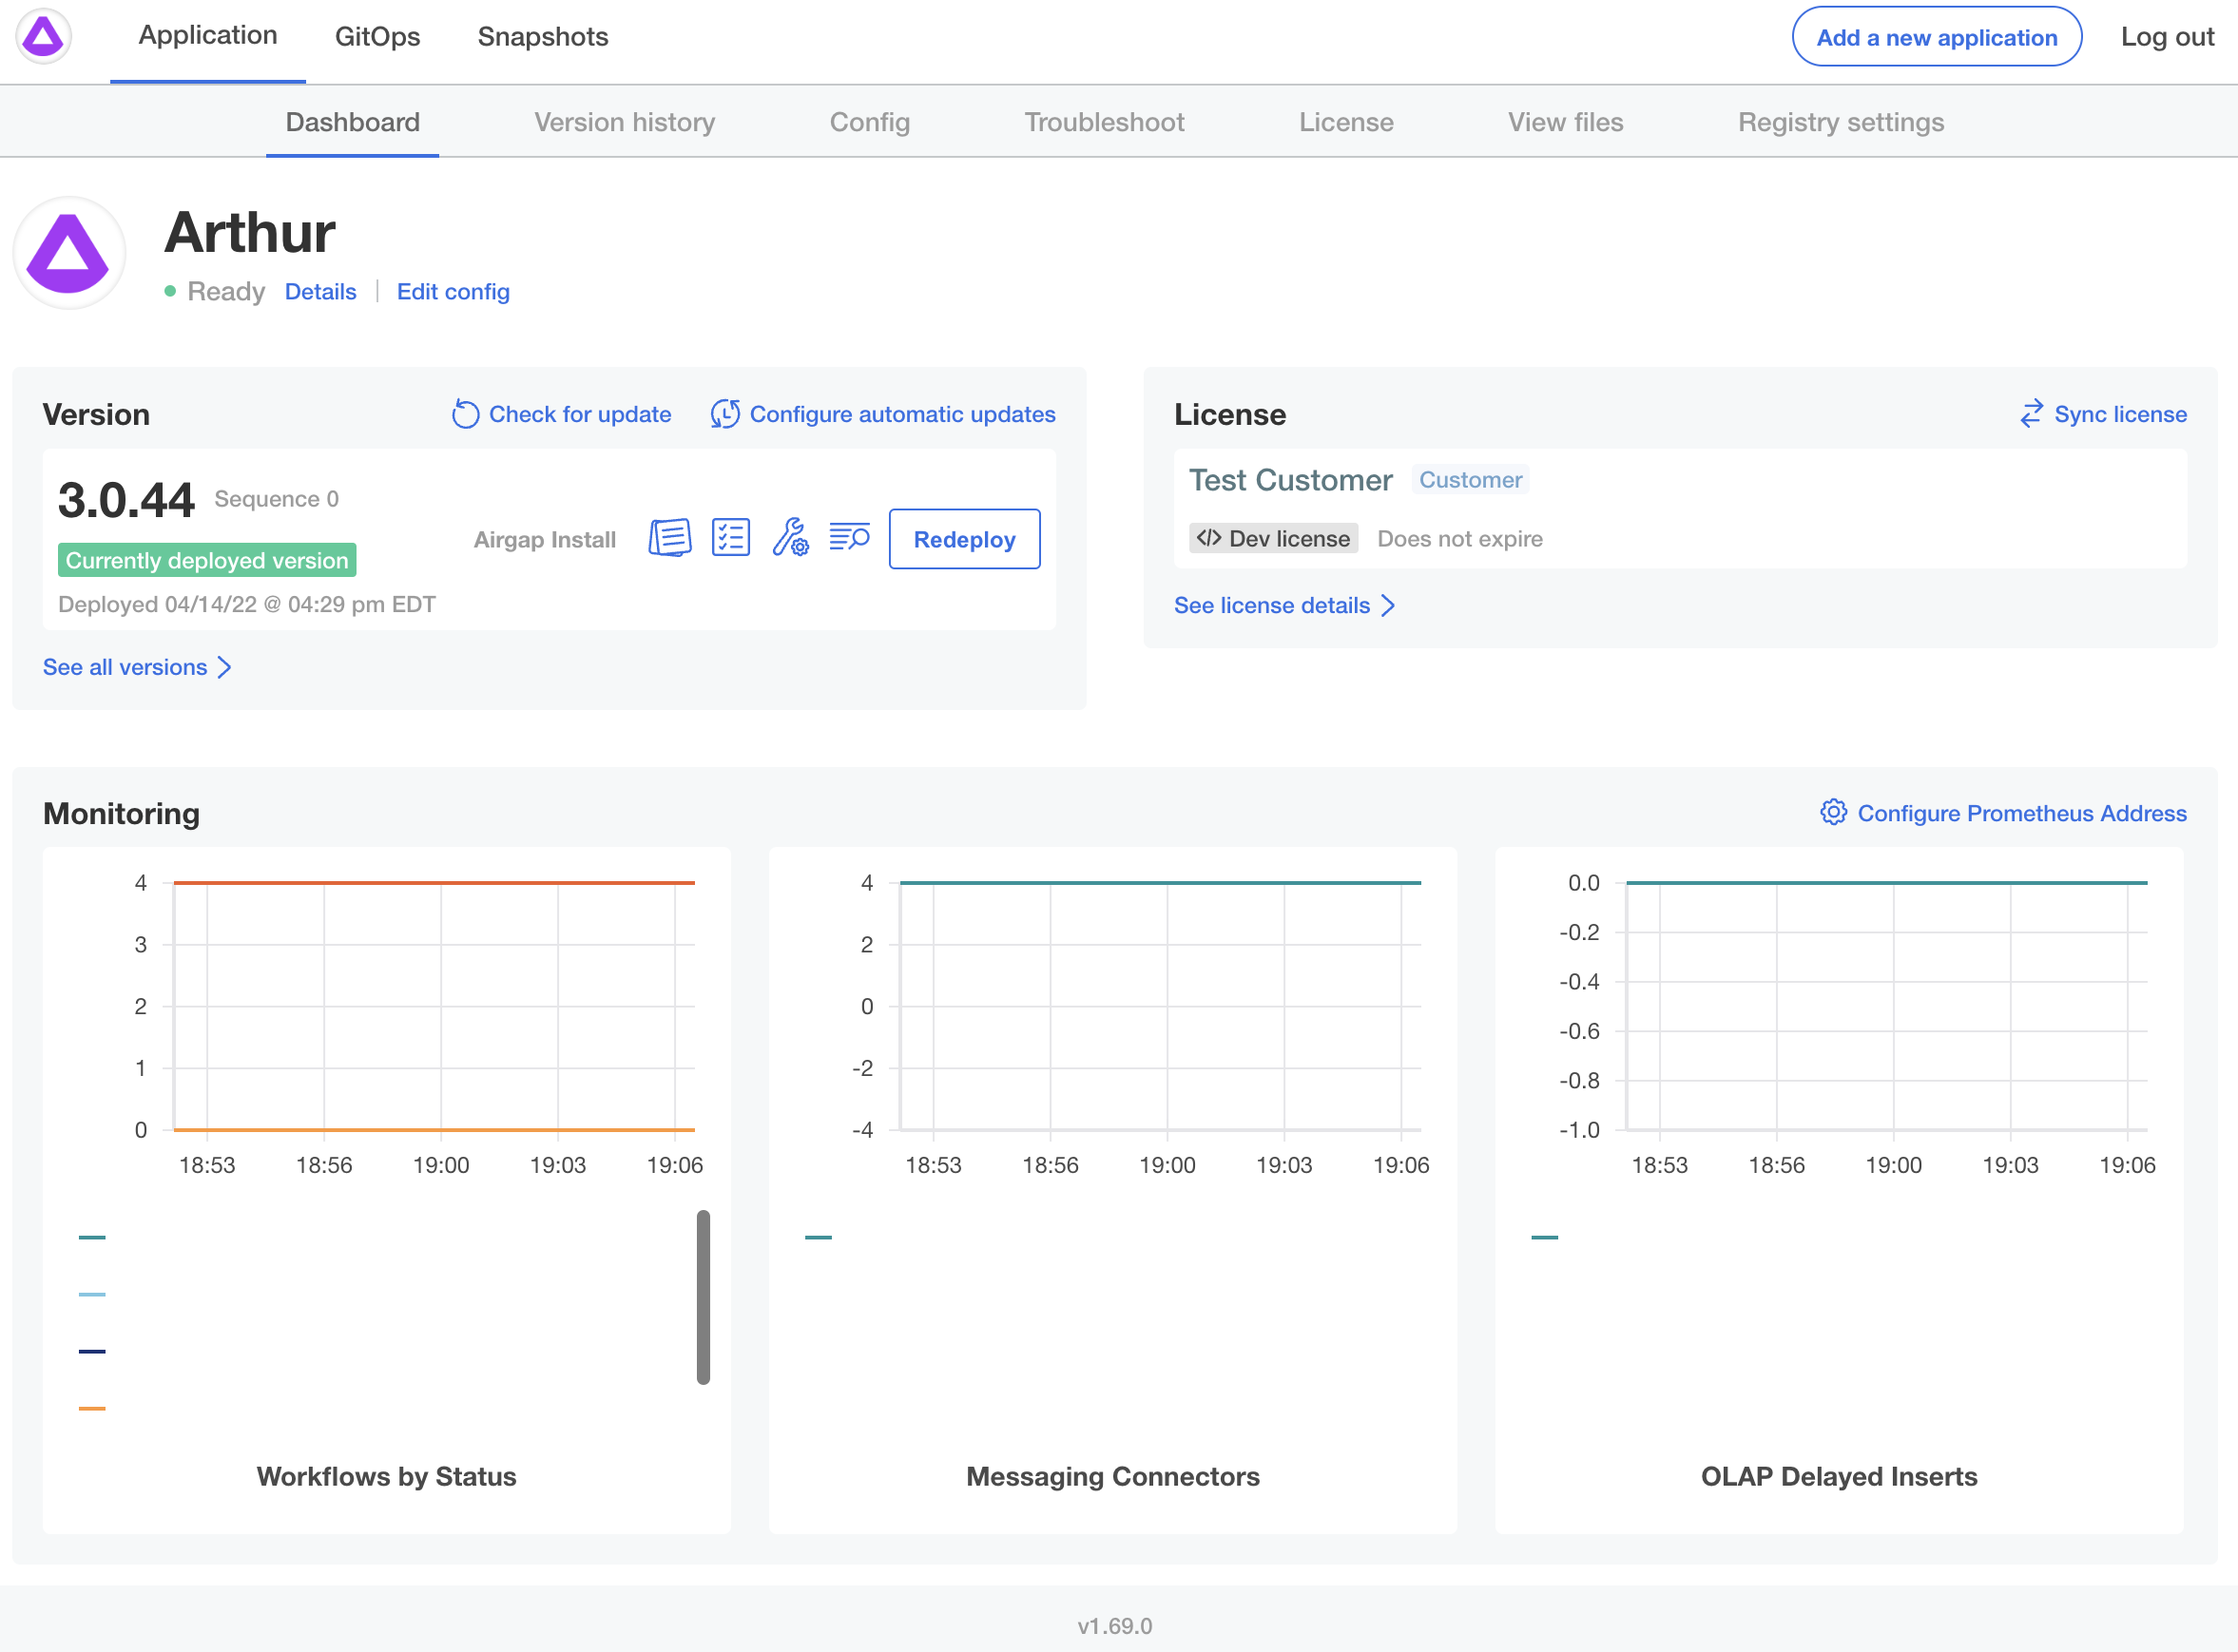
Task: Click the Sequence 0 label
Action: [x=276, y=499]
